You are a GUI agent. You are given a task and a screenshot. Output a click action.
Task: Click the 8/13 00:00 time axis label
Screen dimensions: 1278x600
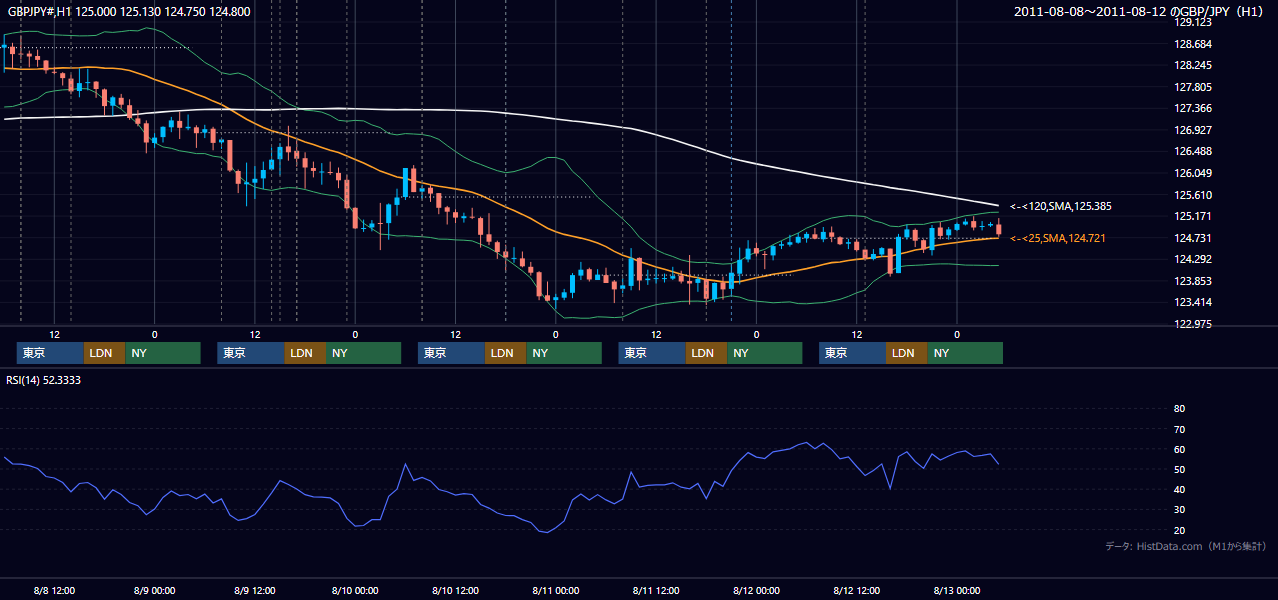pyautogui.click(x=957, y=590)
